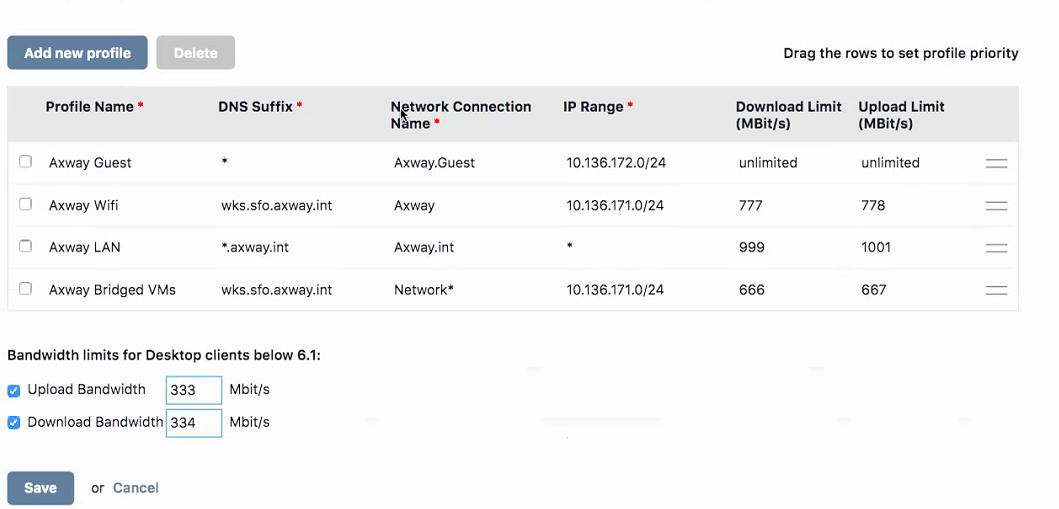1059x509 pixels.
Task: Click the 999 download limit of Axway LAN
Action: [x=752, y=248]
